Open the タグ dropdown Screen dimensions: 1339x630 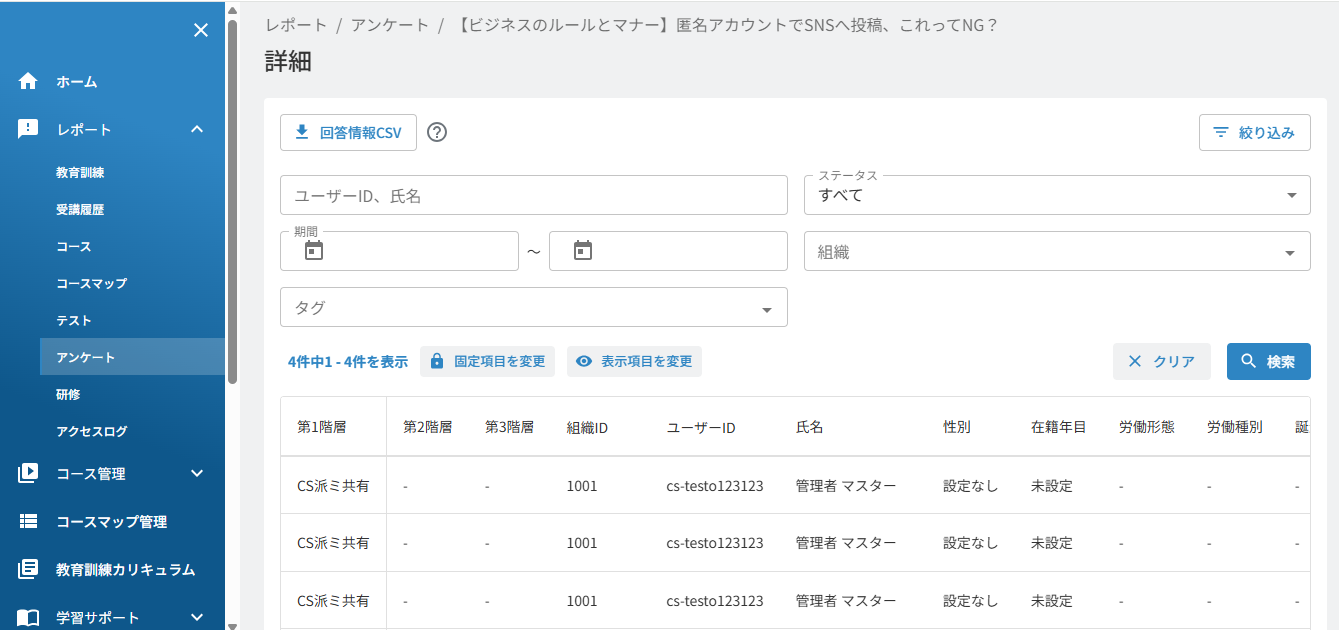pos(534,307)
